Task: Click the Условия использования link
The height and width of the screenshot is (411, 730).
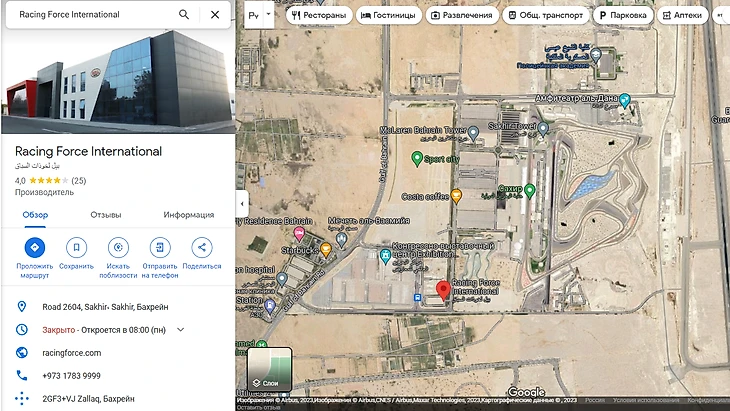Action: [646, 400]
